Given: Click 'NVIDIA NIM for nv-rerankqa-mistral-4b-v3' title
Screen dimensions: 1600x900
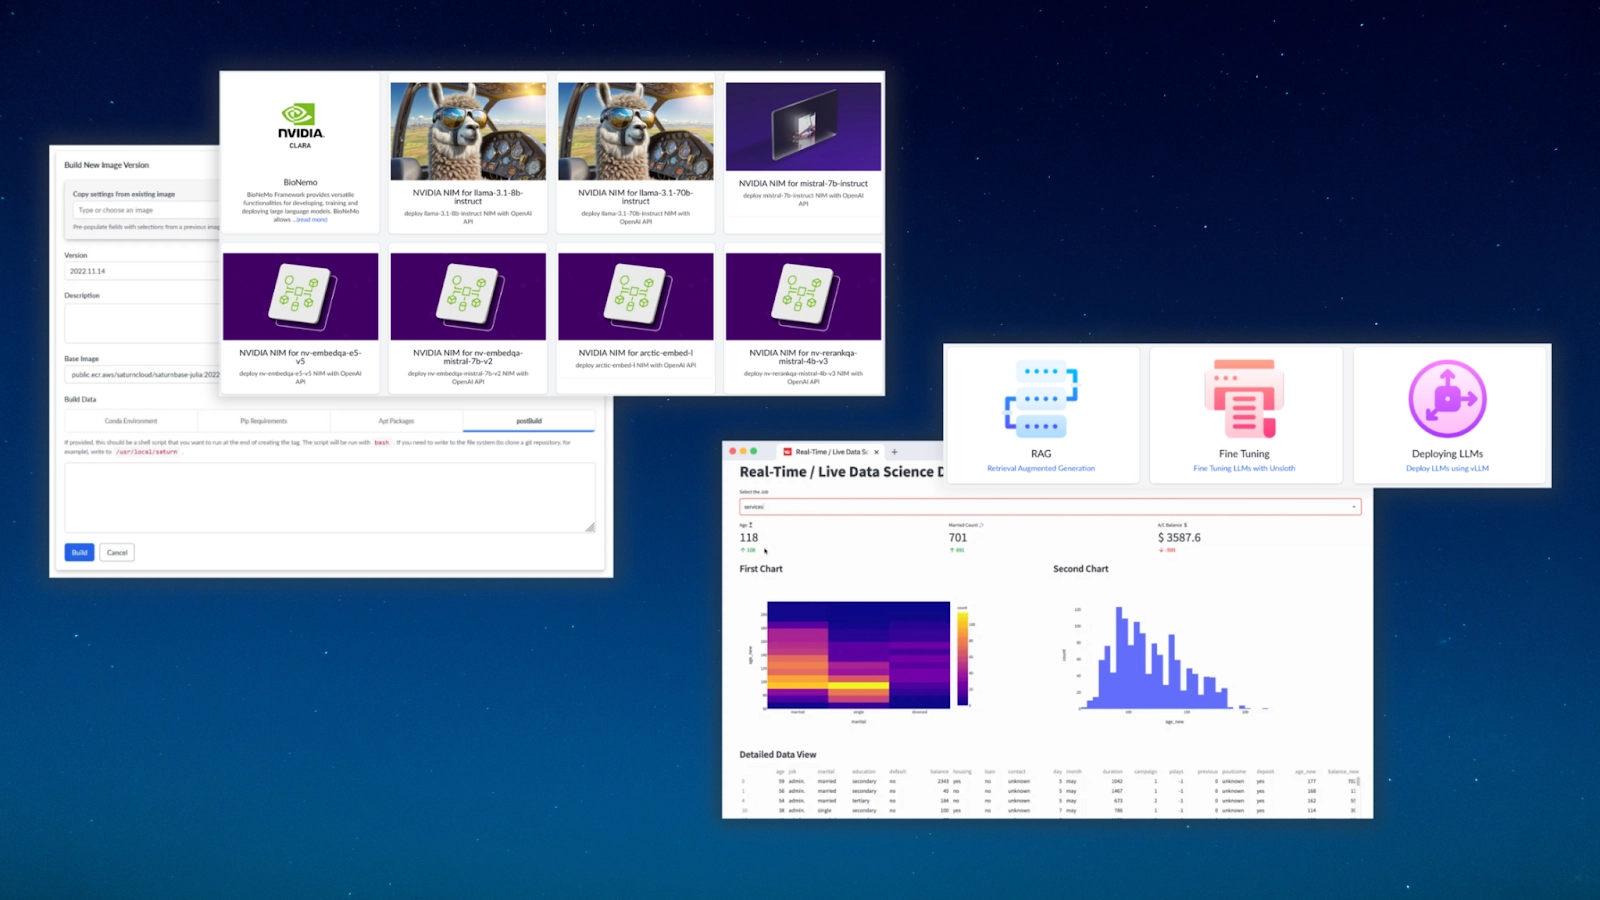Looking at the screenshot, I should pos(803,357).
